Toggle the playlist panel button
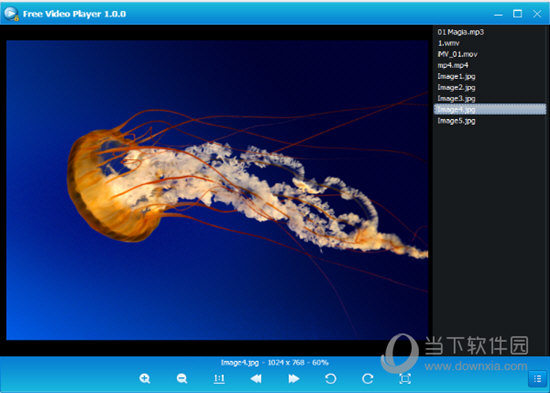Screen dimensions: 550x393 (537, 378)
